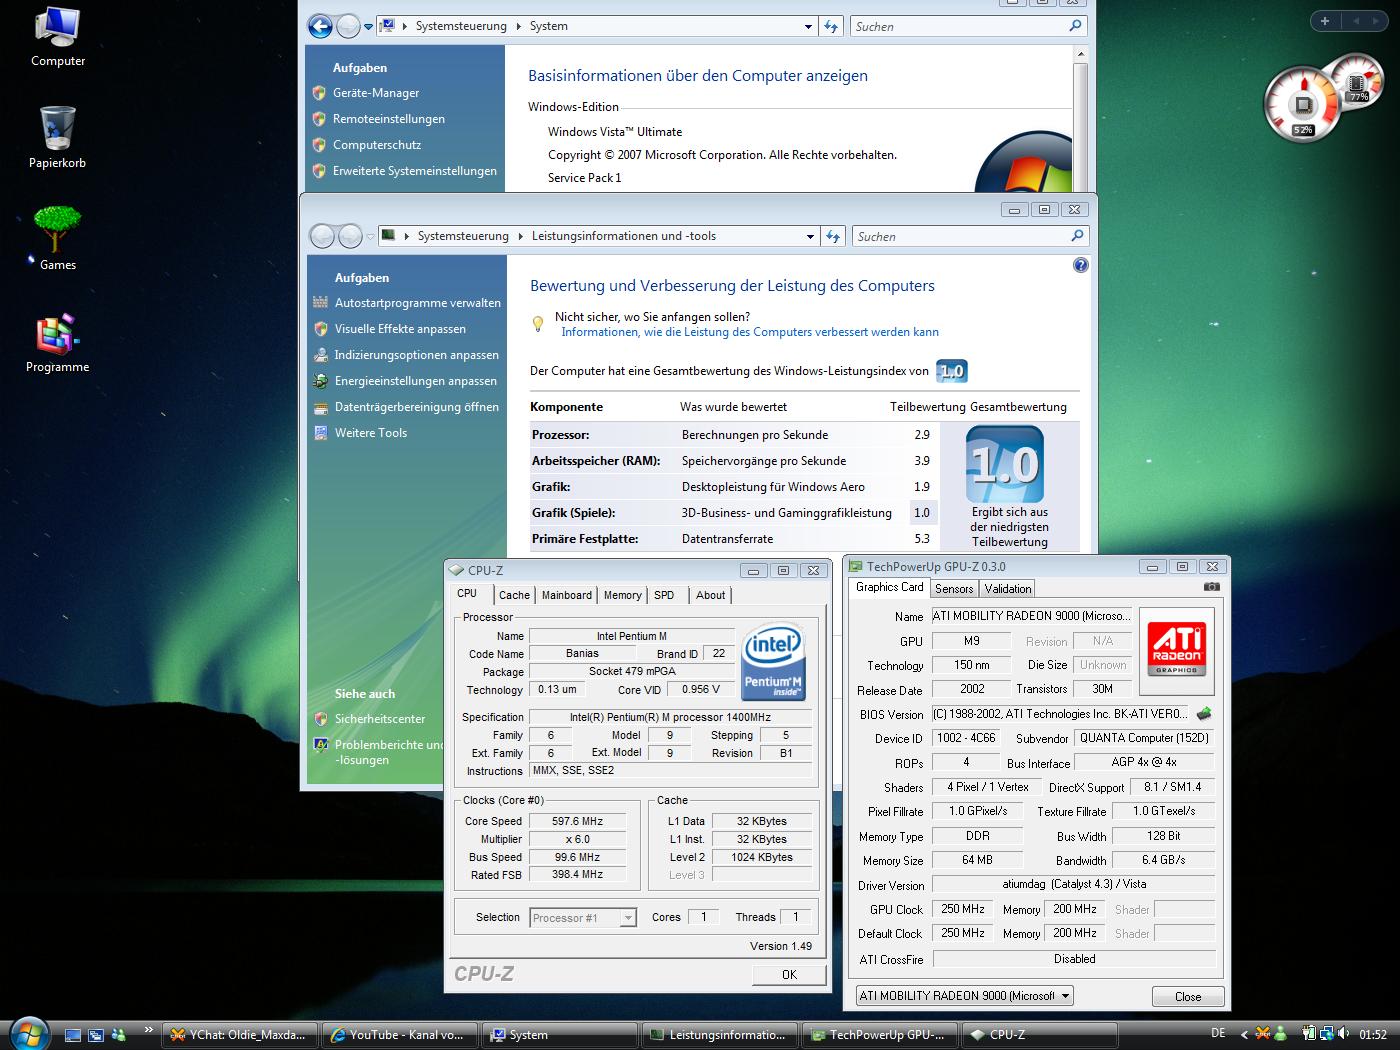Screen dimensions: 1400x1050
Task: Click refresh icon in System address bar
Action: [x=831, y=27]
